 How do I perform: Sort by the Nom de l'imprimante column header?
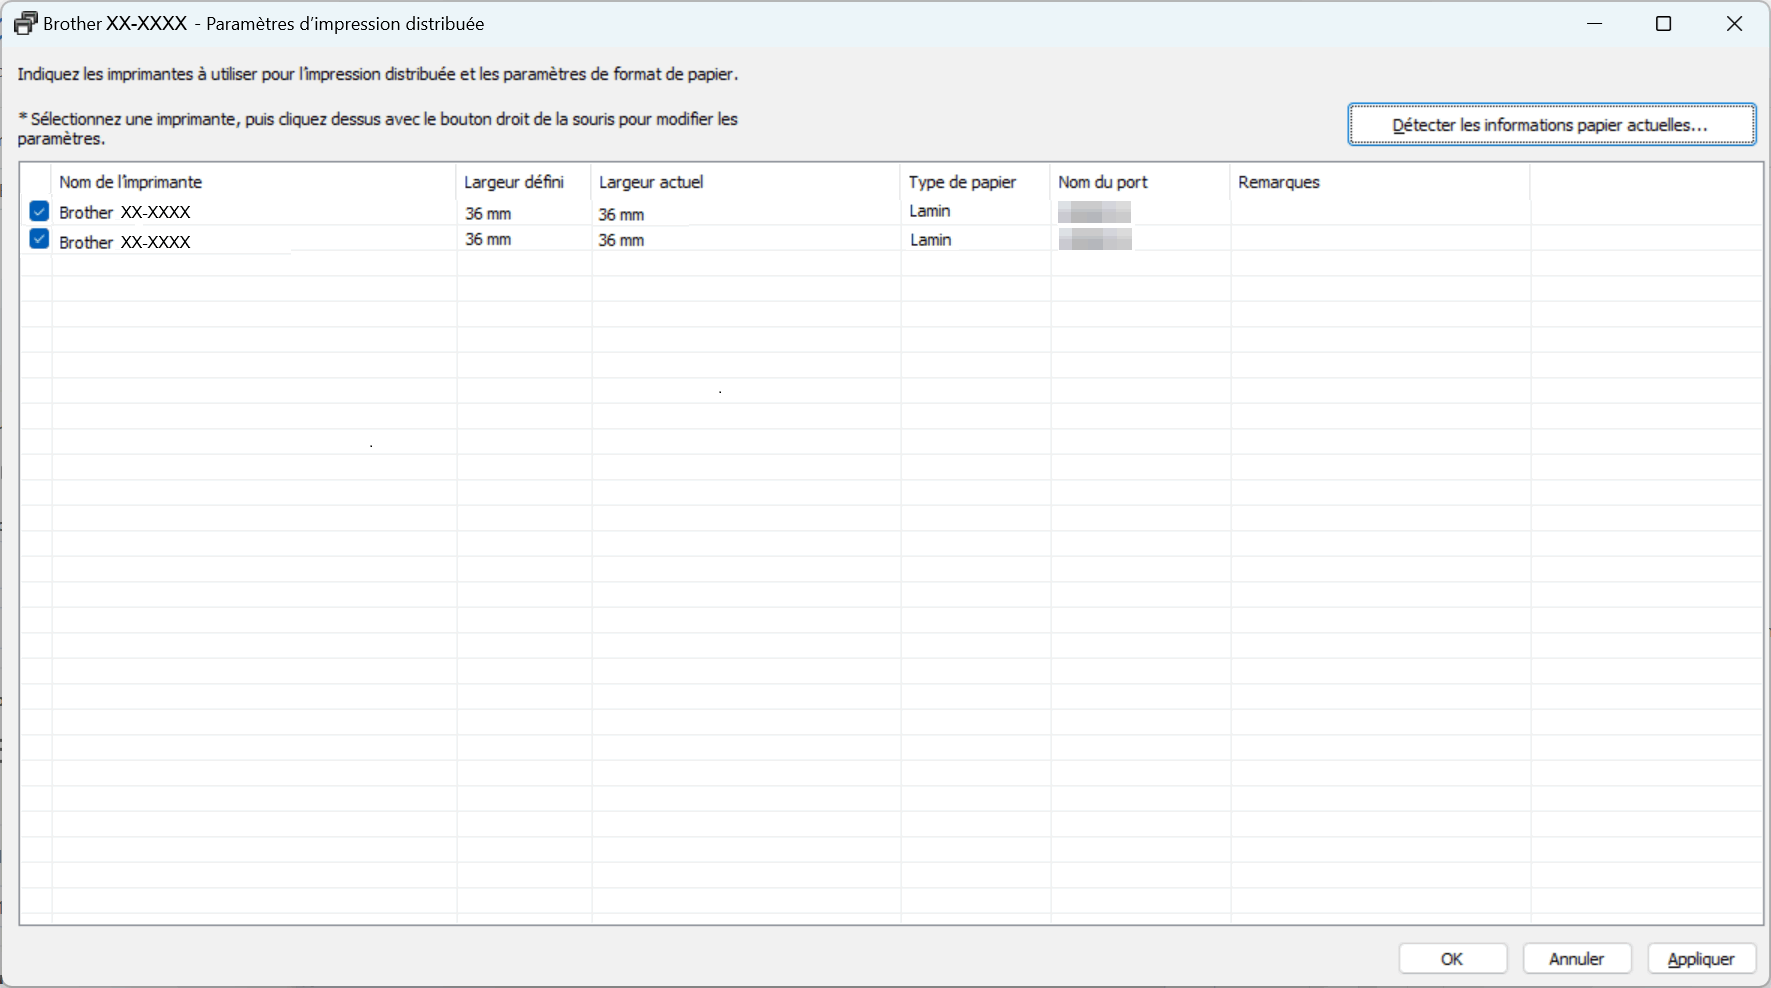click(130, 182)
